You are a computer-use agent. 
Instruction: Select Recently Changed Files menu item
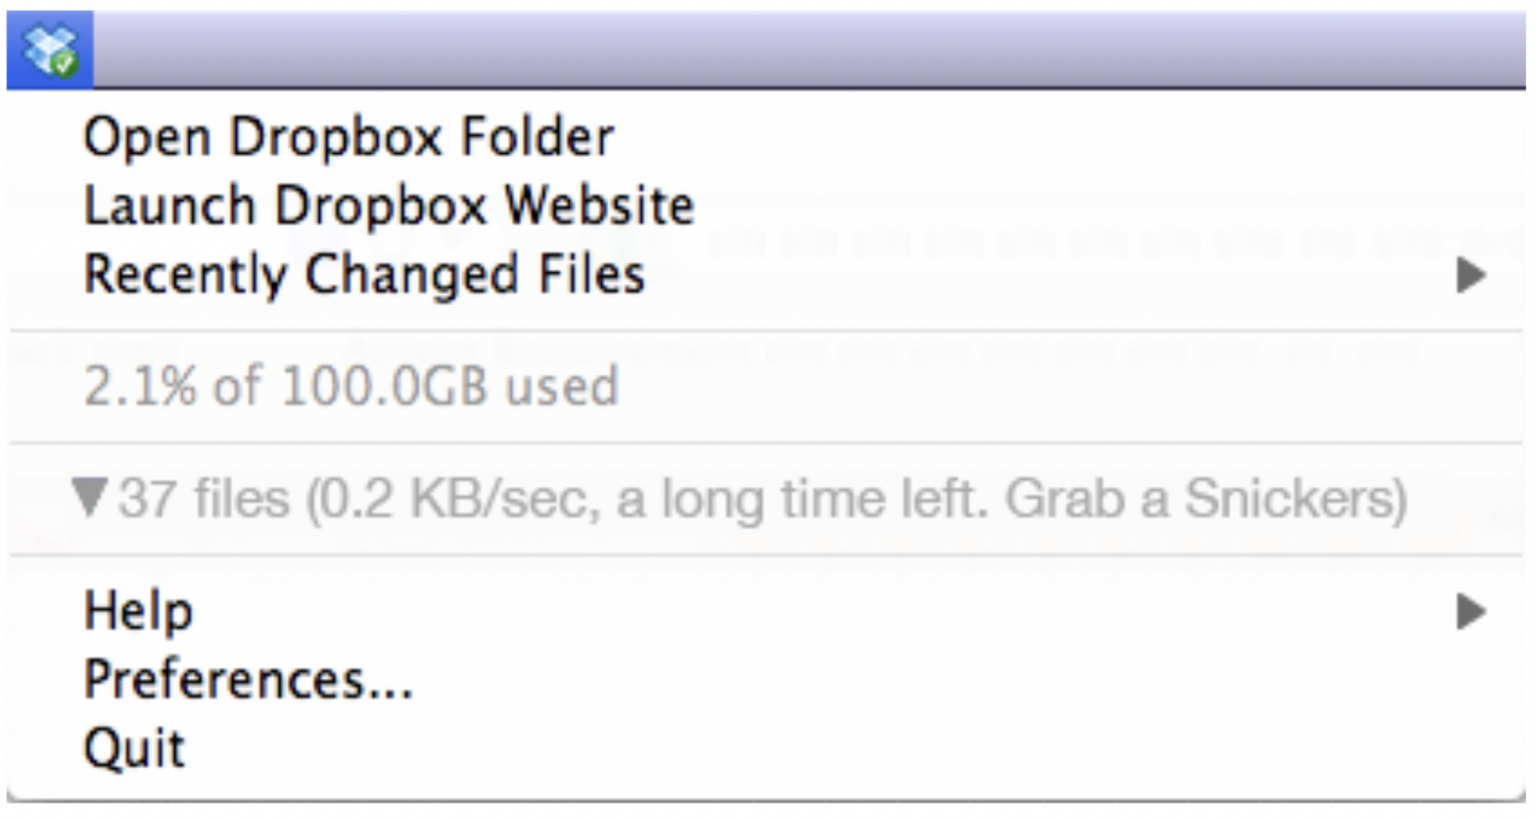coord(364,275)
